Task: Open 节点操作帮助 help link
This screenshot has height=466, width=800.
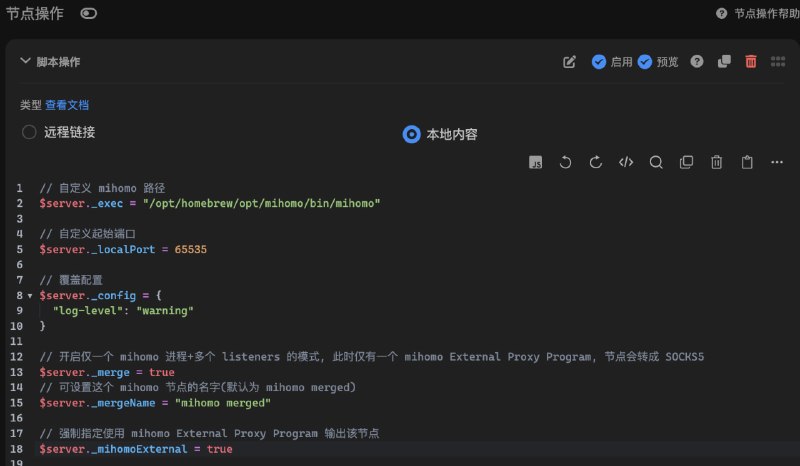Action: (760, 14)
